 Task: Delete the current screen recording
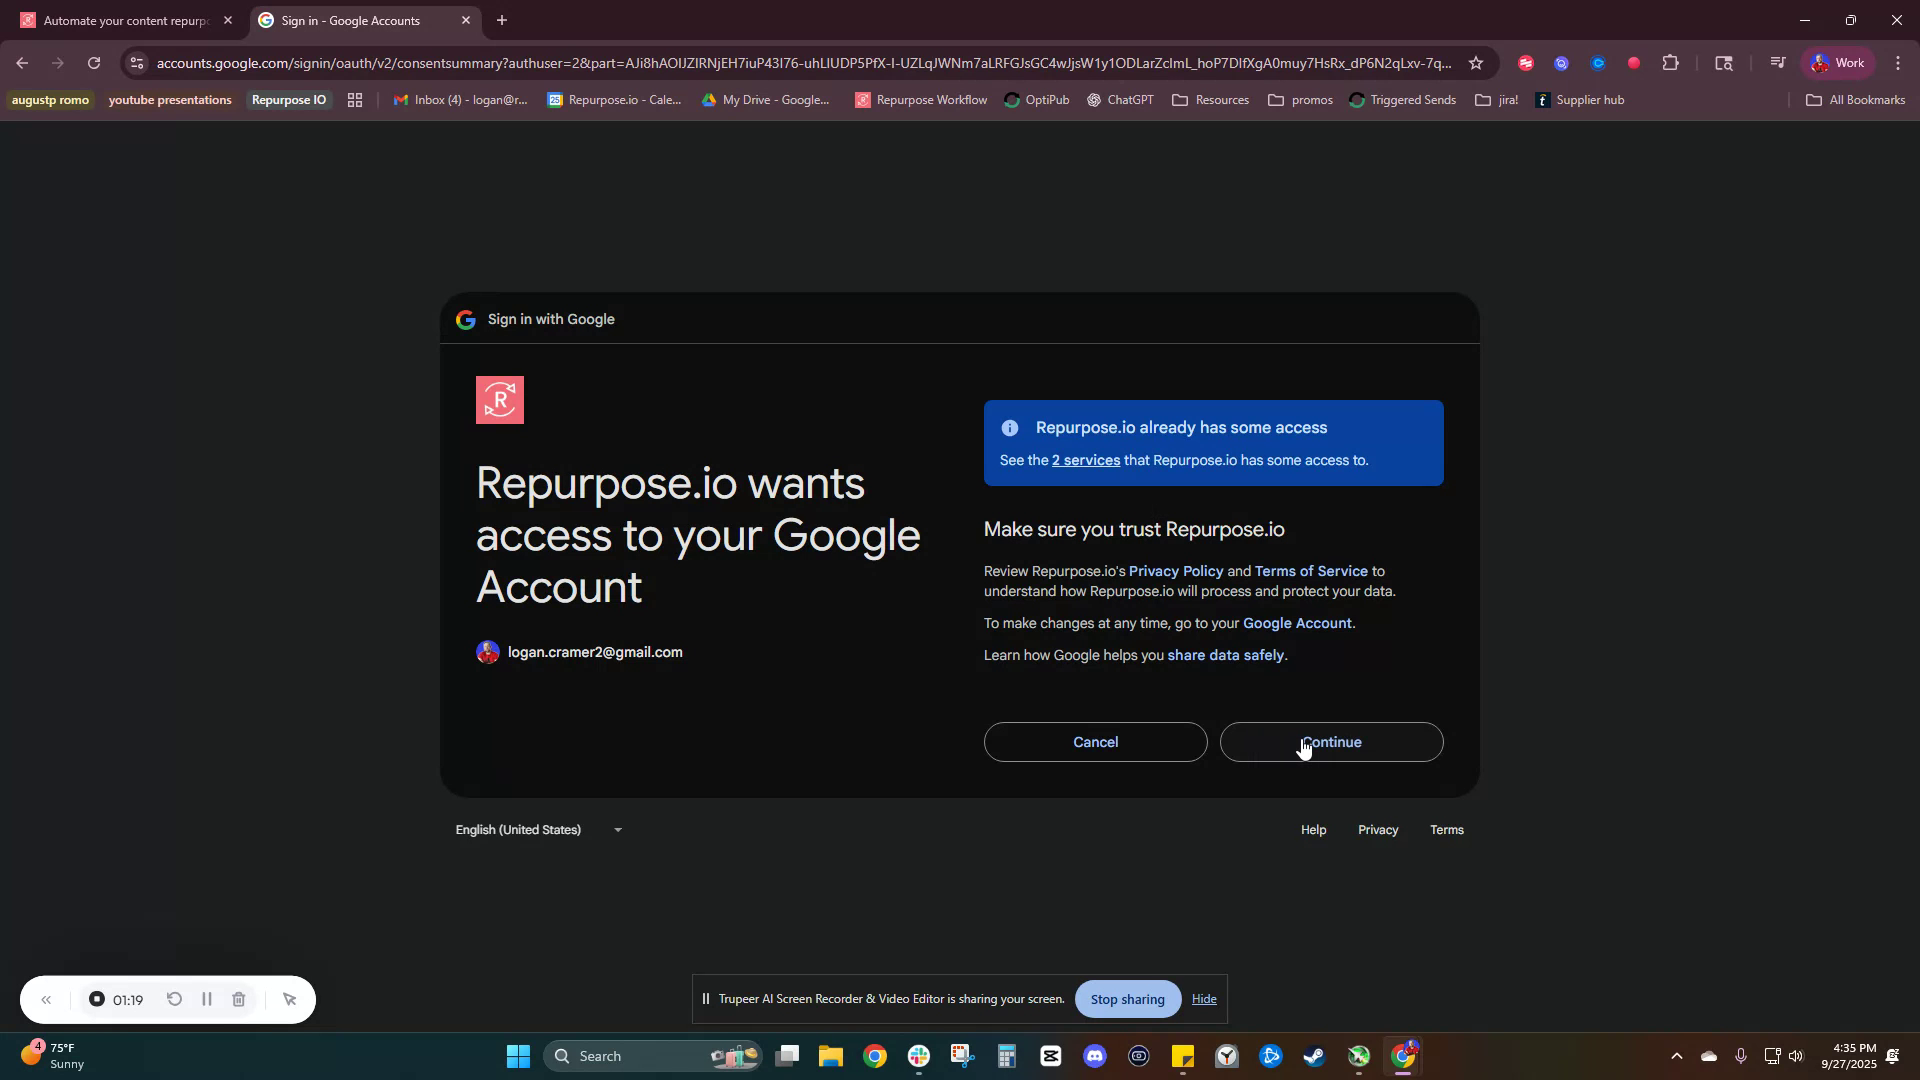click(x=238, y=999)
